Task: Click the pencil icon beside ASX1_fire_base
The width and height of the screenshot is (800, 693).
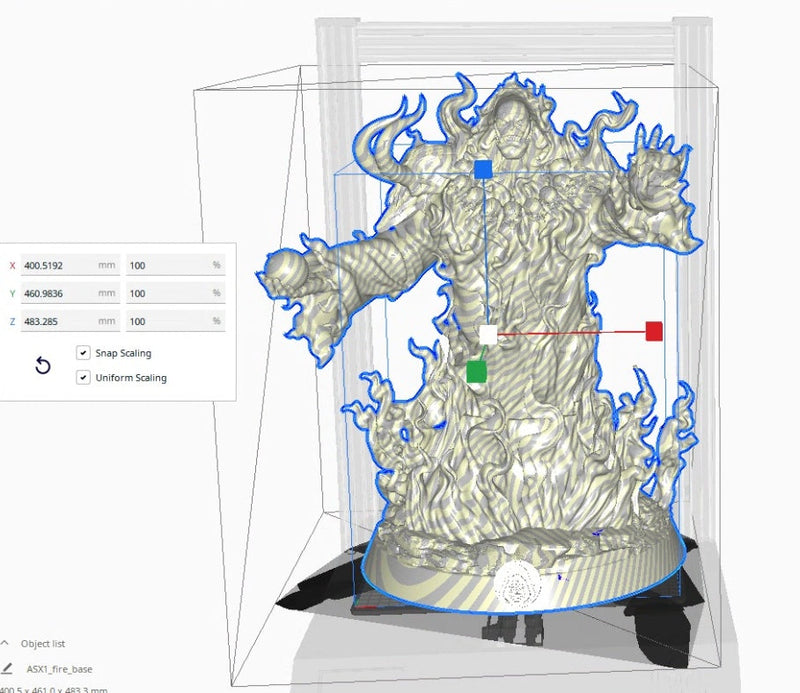Action: [x=6, y=669]
